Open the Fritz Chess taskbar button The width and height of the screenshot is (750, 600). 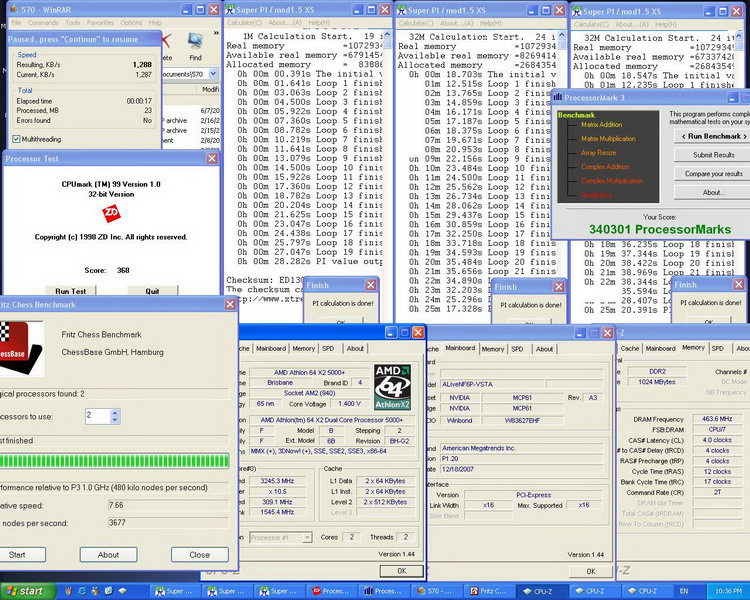pos(488,591)
